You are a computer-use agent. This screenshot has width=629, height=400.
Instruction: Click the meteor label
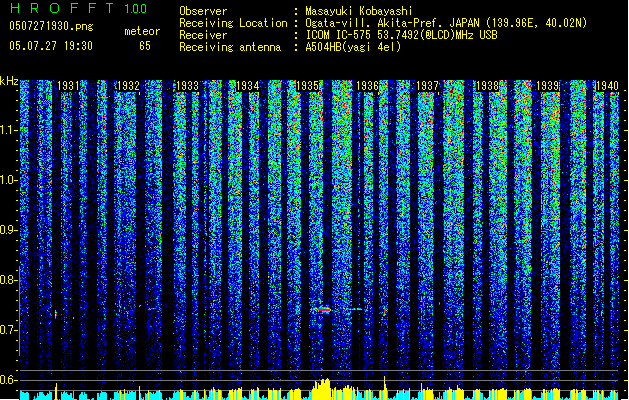tap(142, 31)
